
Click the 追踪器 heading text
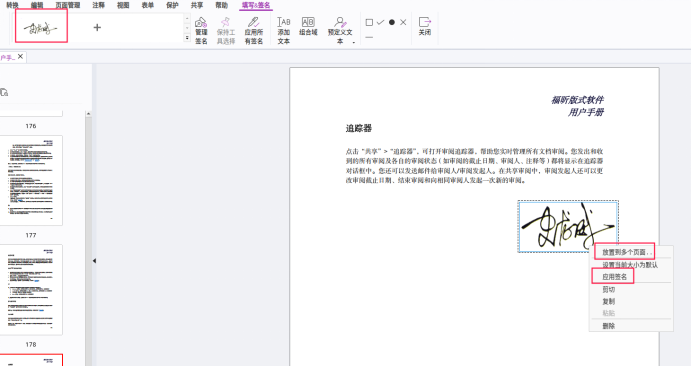(x=359, y=128)
